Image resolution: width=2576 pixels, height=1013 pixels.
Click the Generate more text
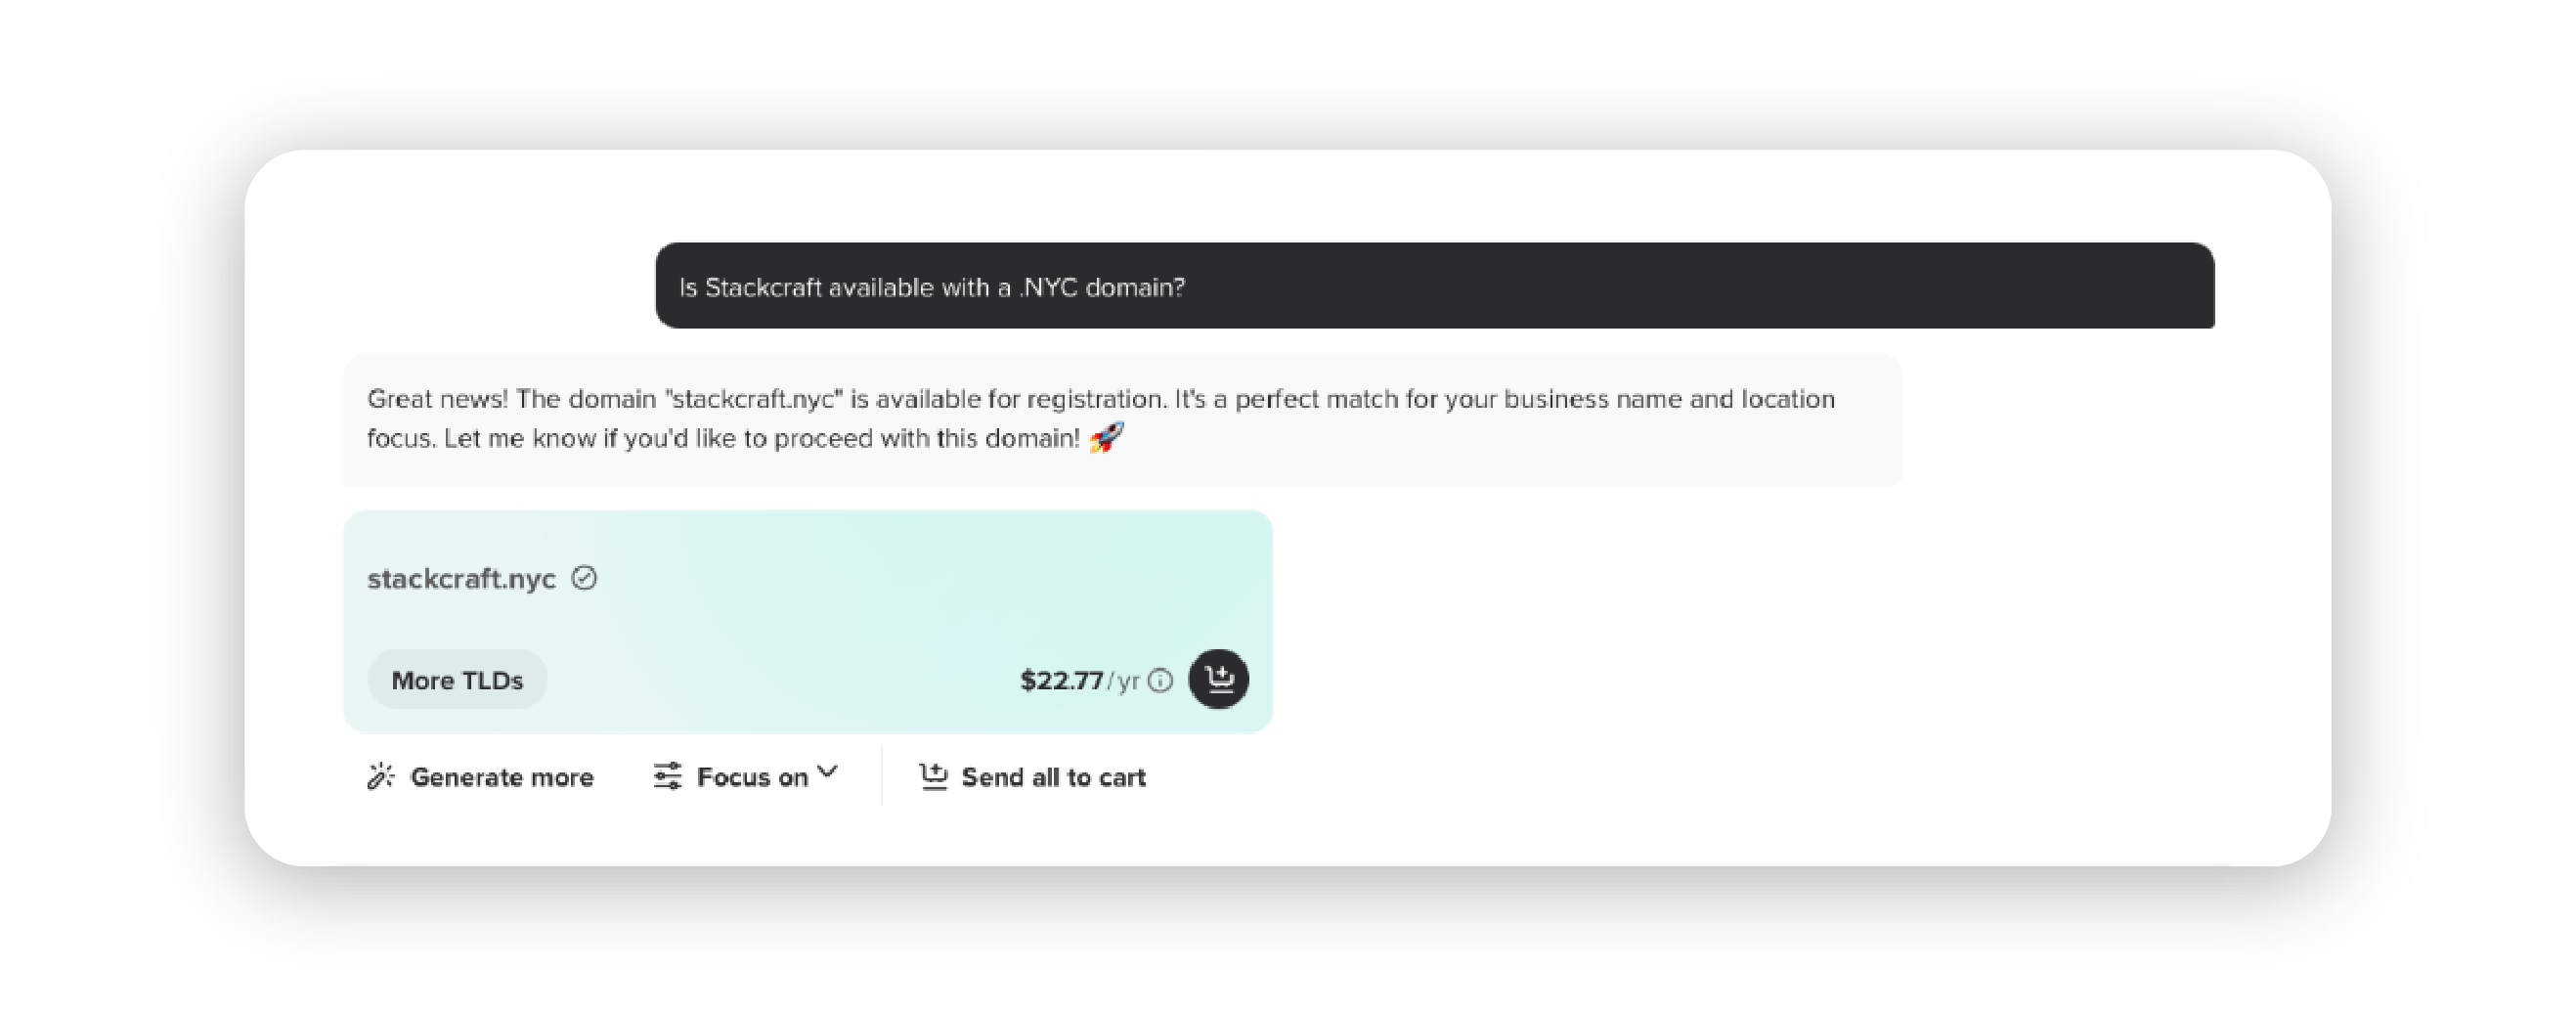tap(502, 777)
